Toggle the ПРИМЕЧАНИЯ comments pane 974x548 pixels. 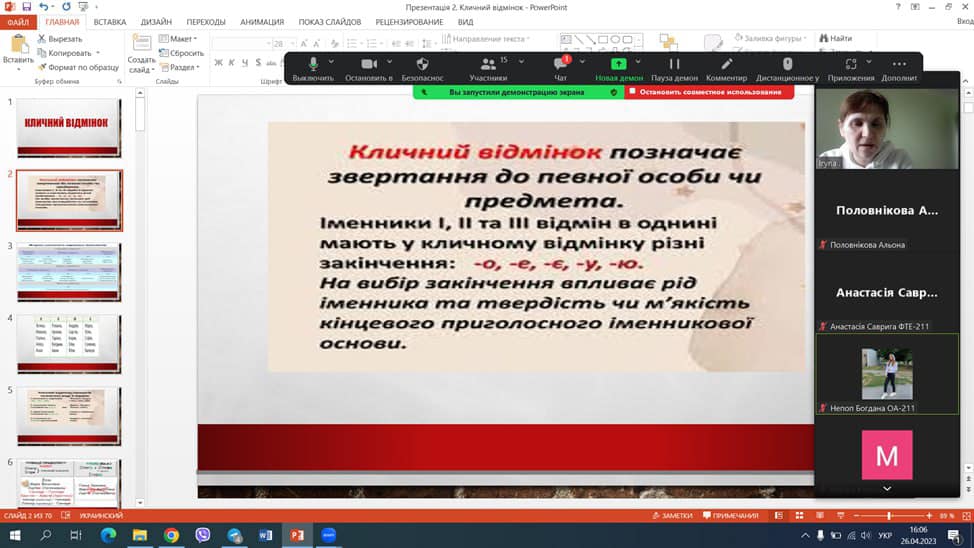[x=730, y=515]
